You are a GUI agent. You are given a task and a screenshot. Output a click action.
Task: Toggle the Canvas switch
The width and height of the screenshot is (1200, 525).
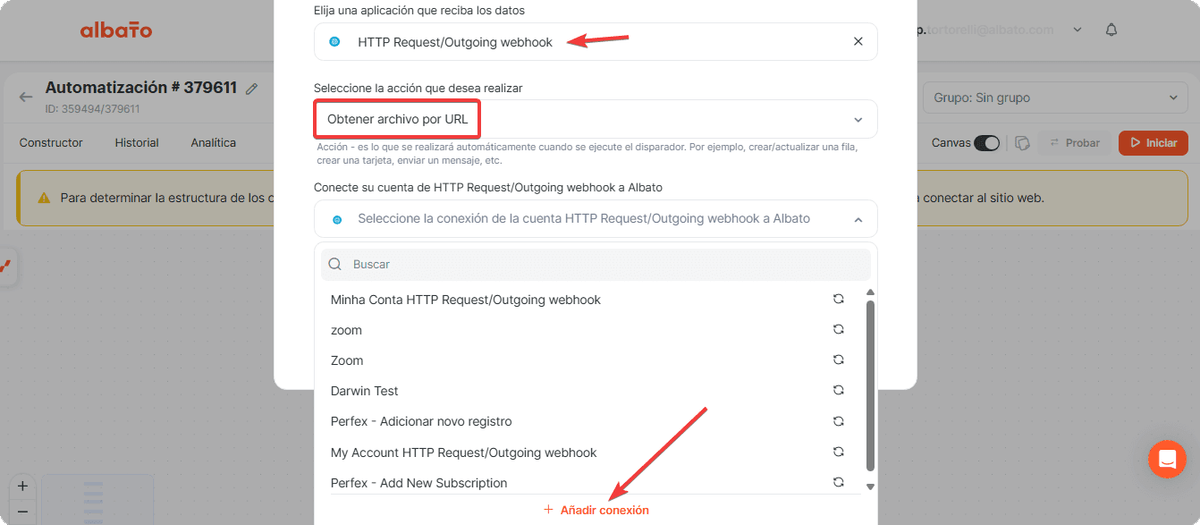pos(987,143)
